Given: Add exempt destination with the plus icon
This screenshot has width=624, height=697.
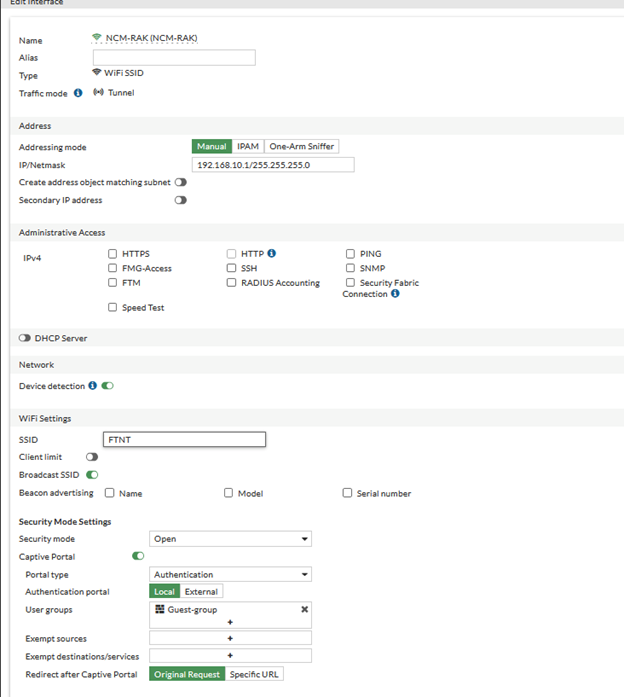Looking at the screenshot, I should (x=230, y=656).
